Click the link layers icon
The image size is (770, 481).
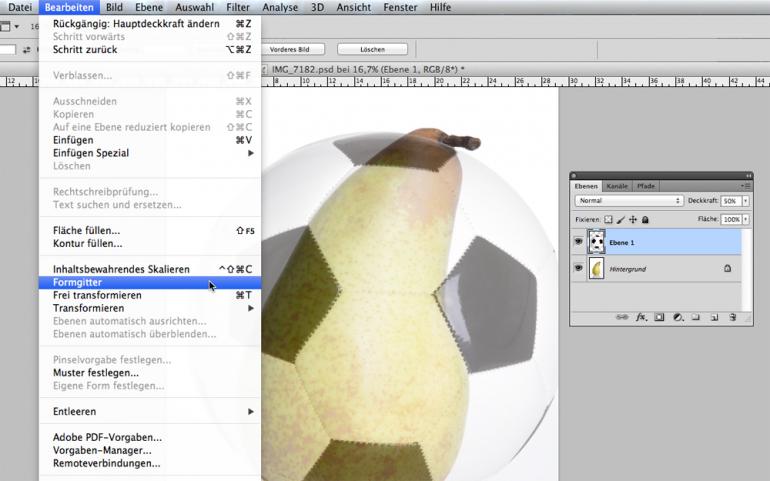(622, 317)
